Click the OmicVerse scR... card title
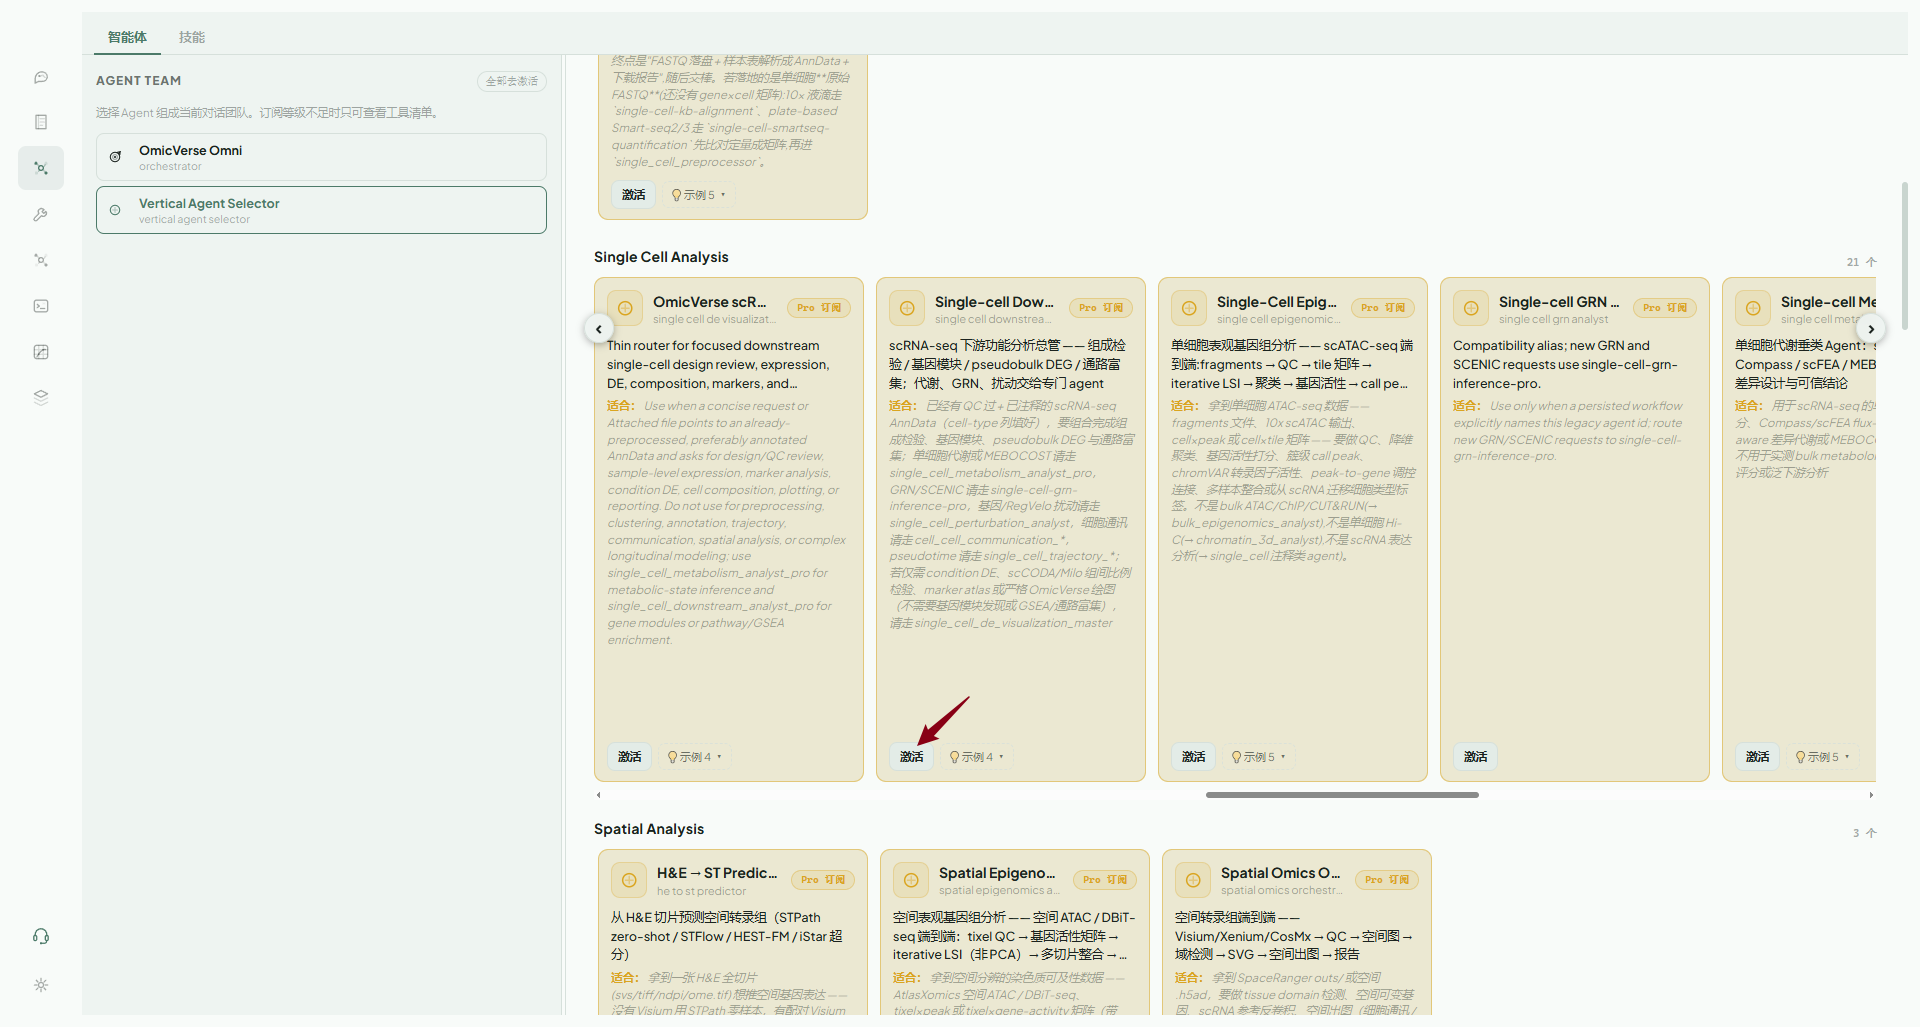 tap(710, 302)
